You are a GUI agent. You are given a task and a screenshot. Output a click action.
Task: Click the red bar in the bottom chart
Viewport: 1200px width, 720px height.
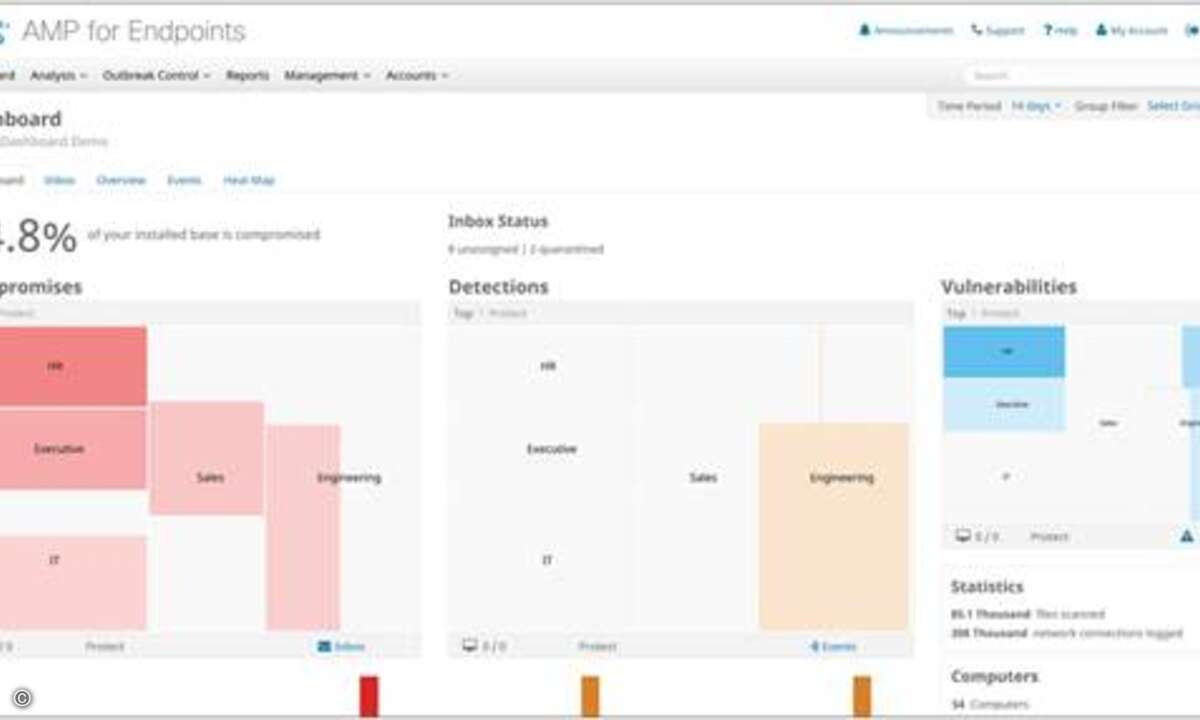pyautogui.click(x=369, y=696)
